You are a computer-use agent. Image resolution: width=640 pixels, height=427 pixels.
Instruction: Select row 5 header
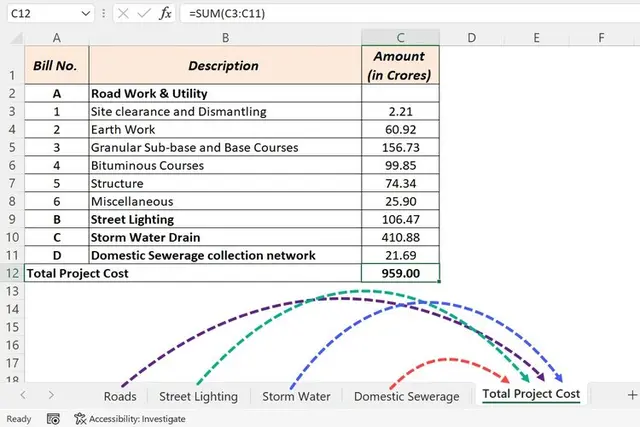point(12,147)
